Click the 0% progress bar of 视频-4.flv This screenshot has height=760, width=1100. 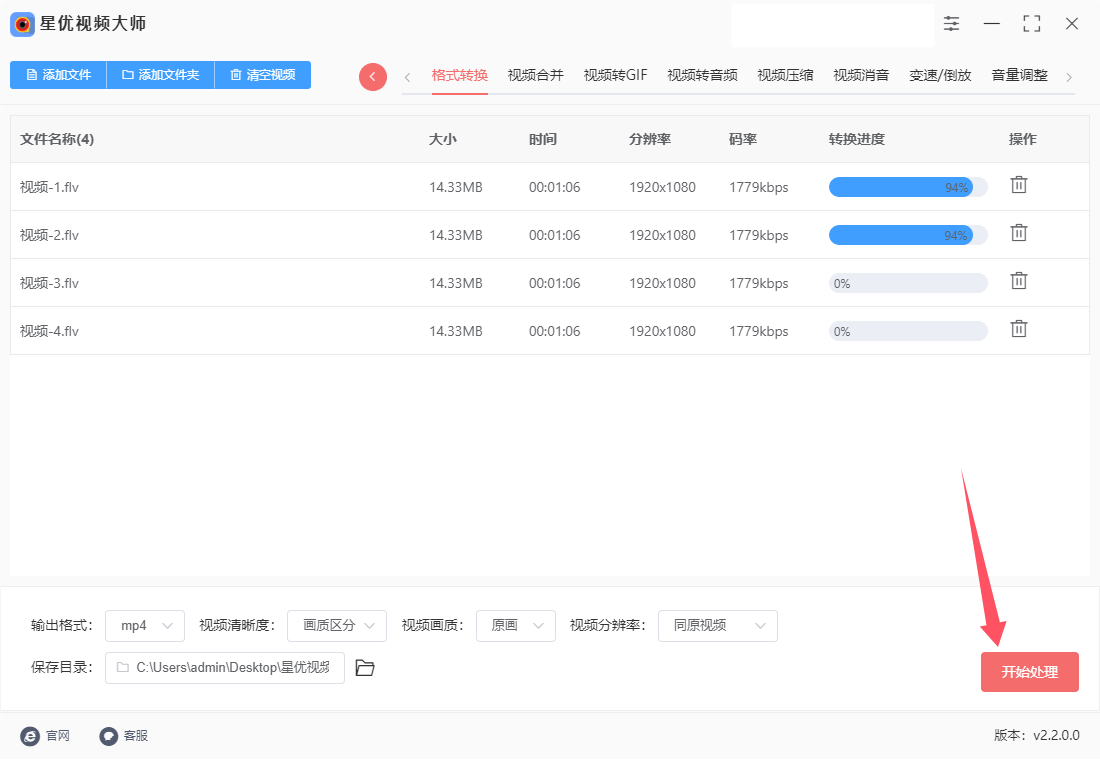(908, 331)
